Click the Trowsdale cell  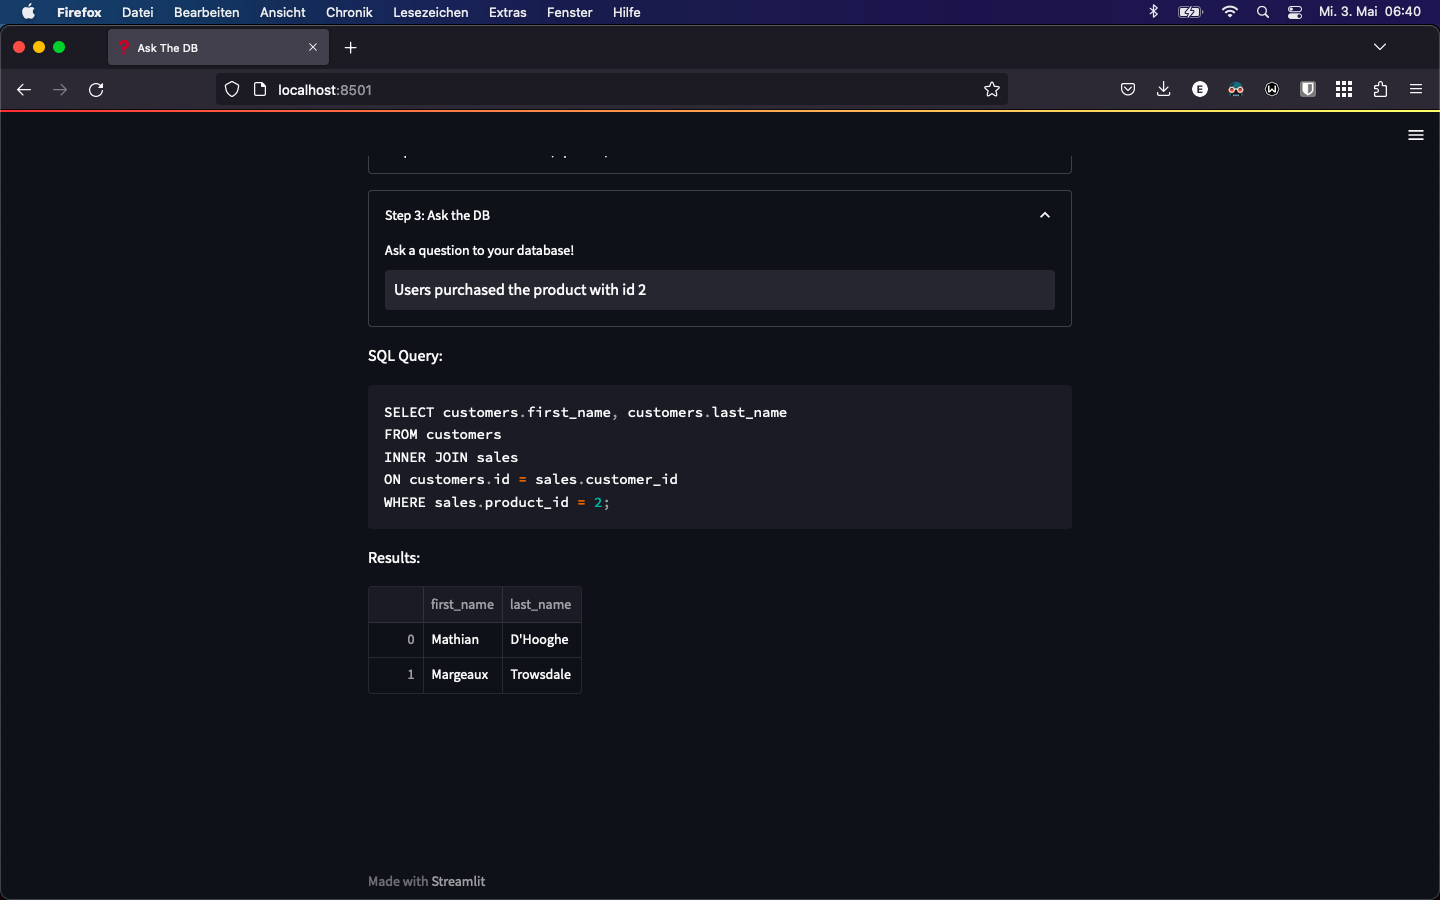coord(541,674)
